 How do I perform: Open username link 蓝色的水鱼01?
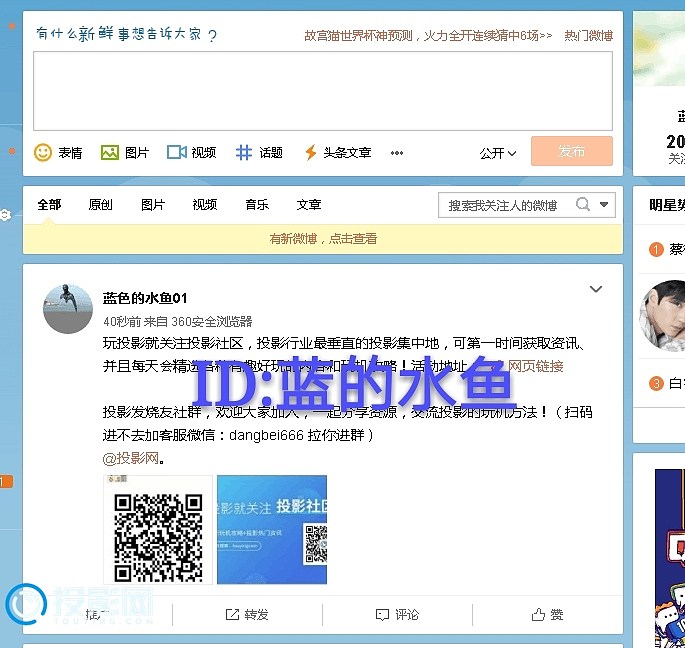145,298
